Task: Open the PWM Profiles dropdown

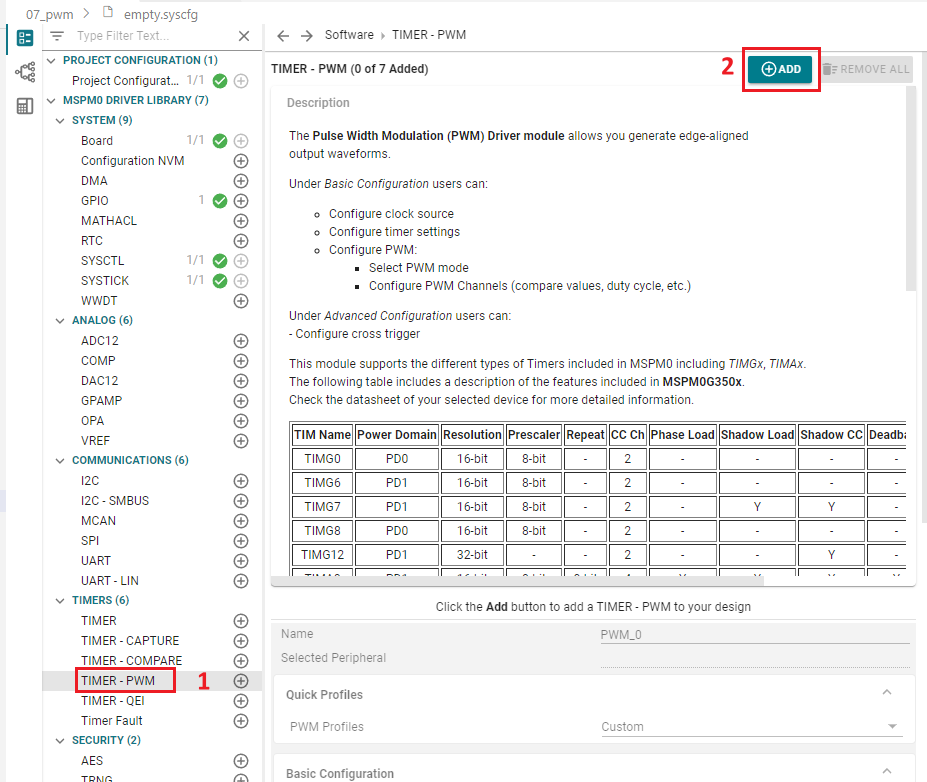Action: (751, 727)
